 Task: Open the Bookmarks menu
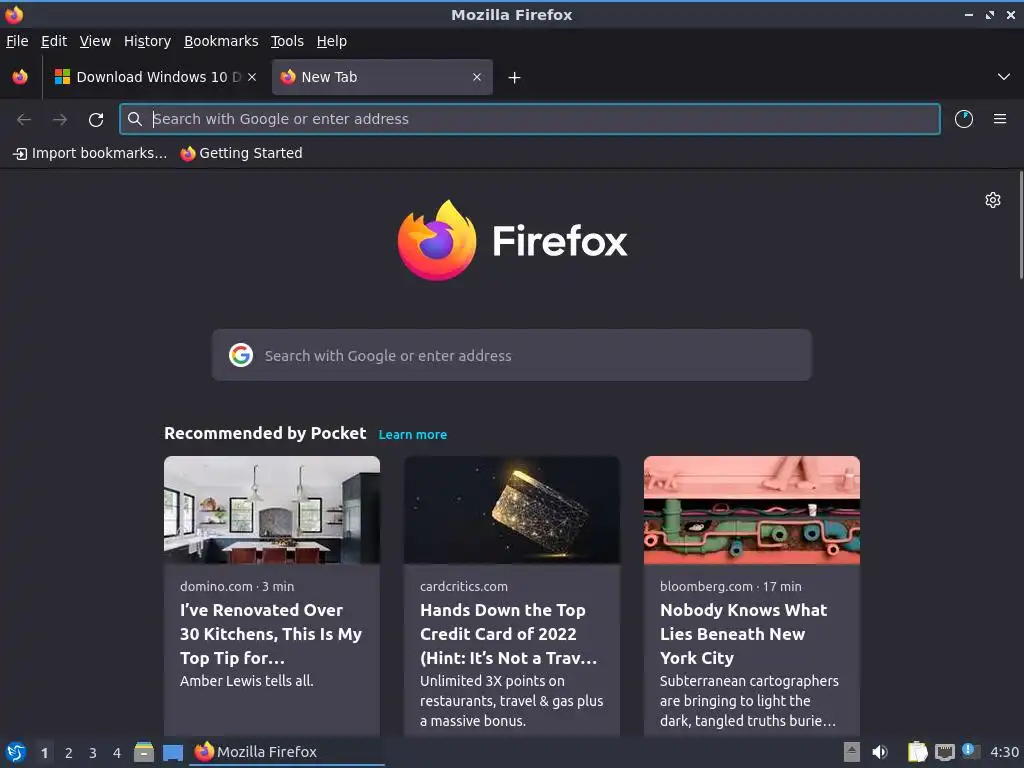[x=221, y=41]
